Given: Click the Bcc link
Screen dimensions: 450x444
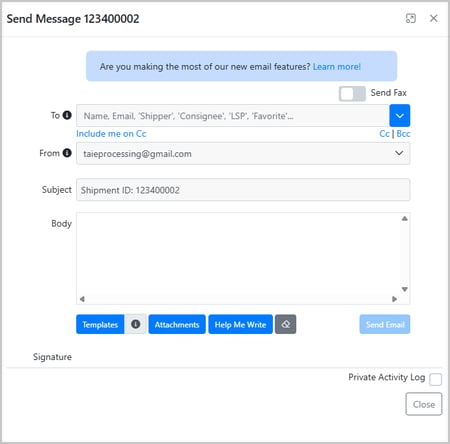Looking at the screenshot, I should (403, 134).
